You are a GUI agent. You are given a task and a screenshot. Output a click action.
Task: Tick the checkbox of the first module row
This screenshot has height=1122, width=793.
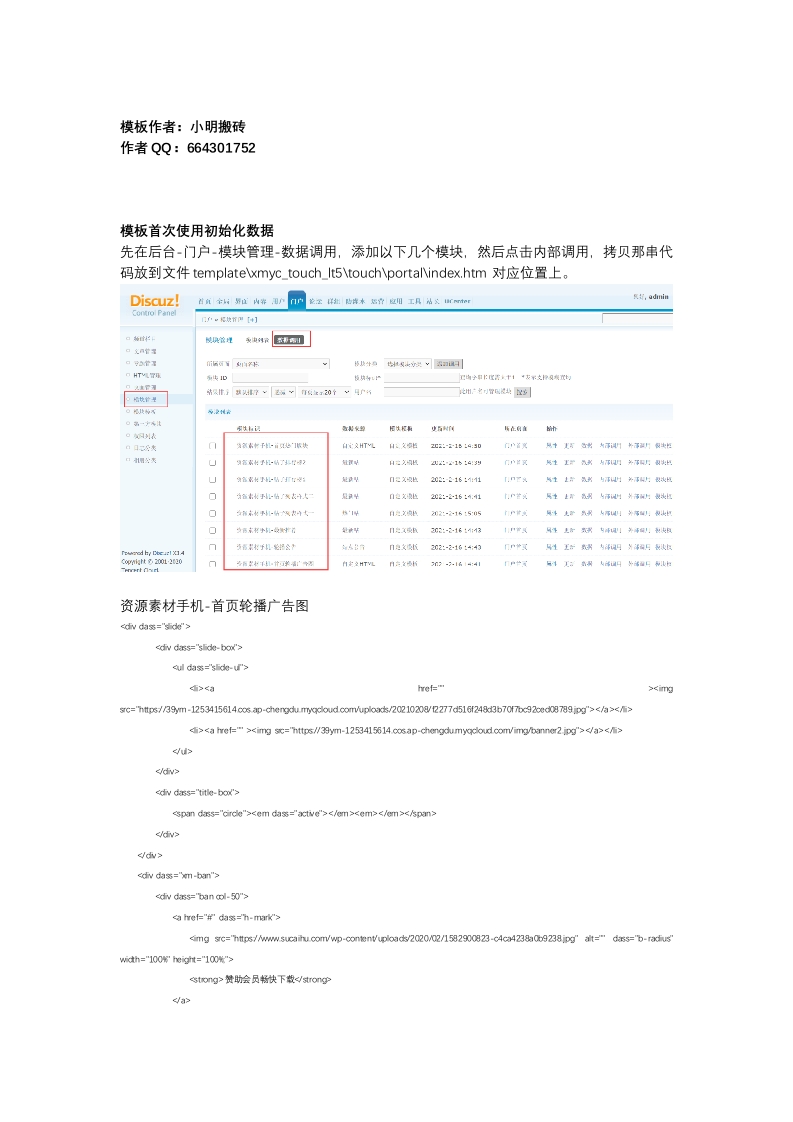212,445
